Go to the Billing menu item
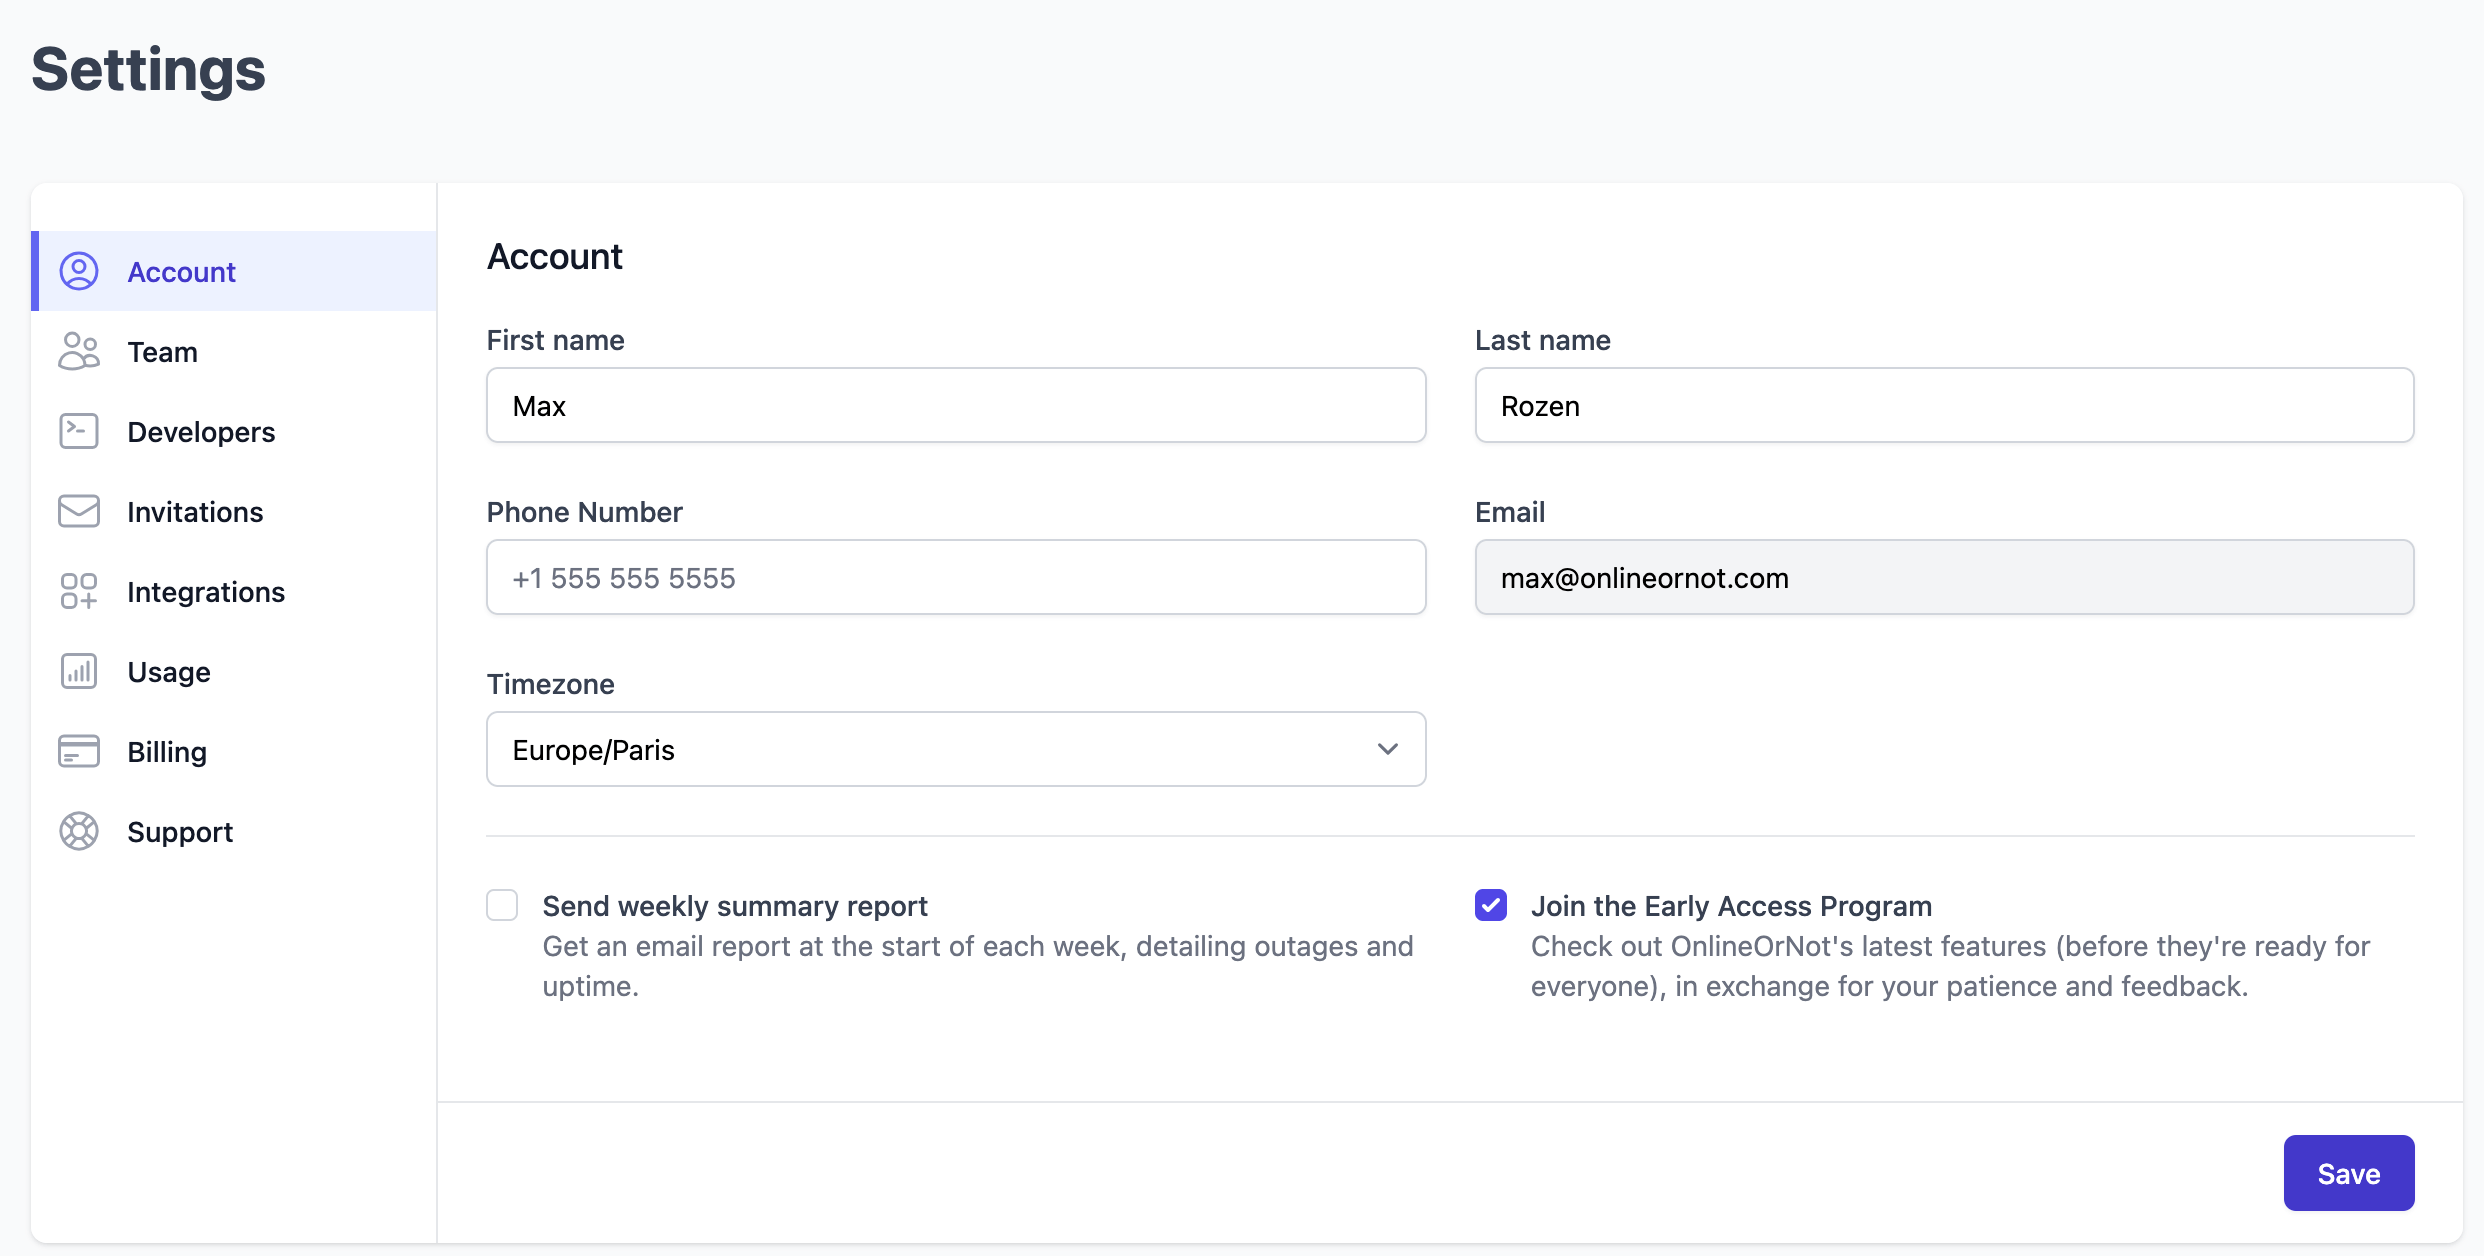 coord(167,752)
